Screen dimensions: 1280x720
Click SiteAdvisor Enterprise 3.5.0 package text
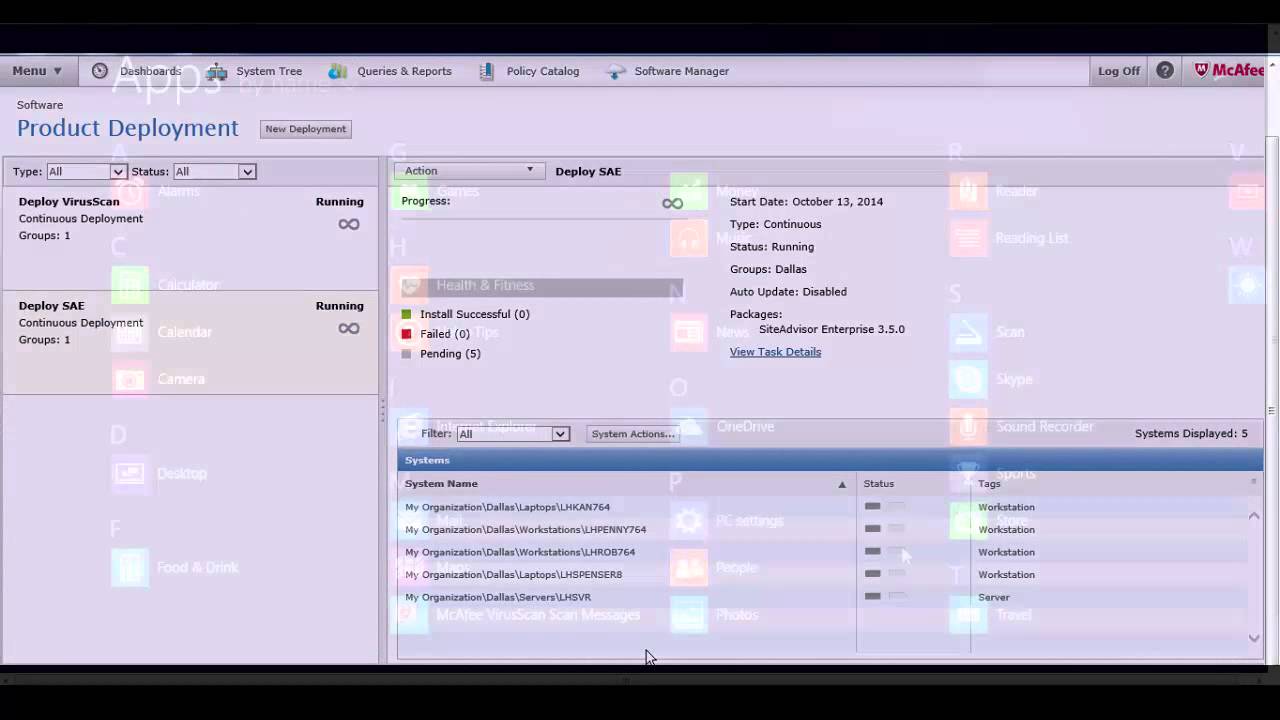[831, 329]
